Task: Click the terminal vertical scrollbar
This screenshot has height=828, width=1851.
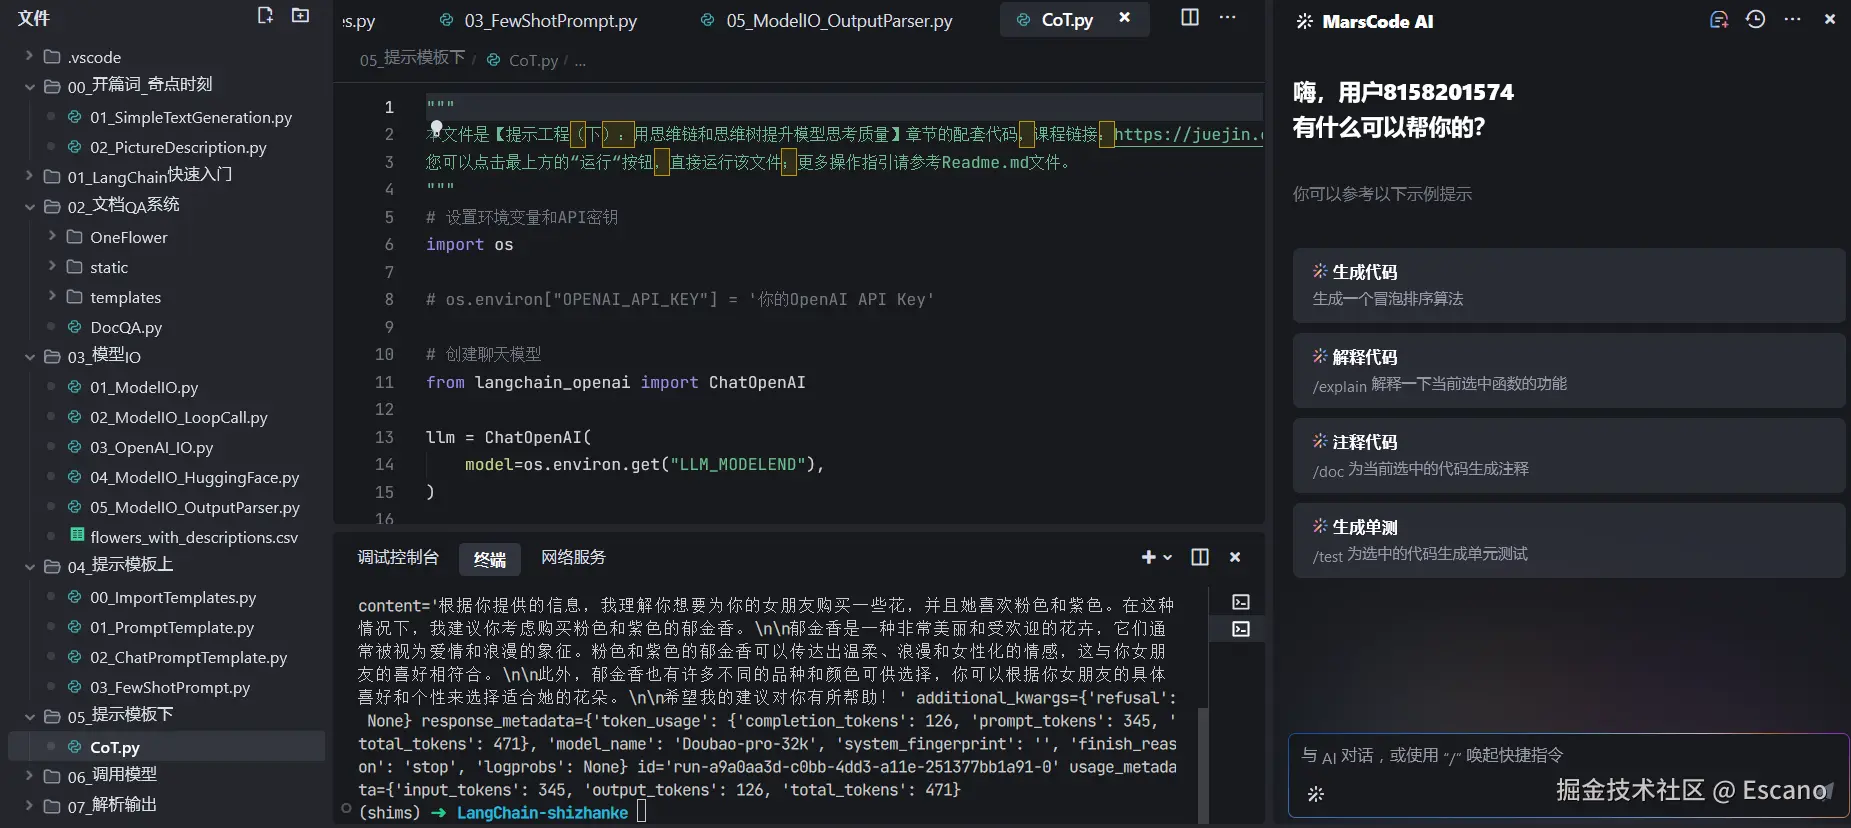Action: (x=1203, y=764)
